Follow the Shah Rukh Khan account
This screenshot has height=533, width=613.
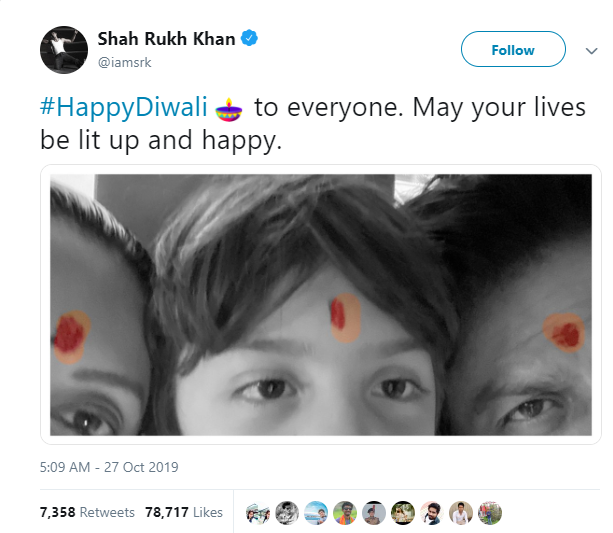click(x=513, y=49)
